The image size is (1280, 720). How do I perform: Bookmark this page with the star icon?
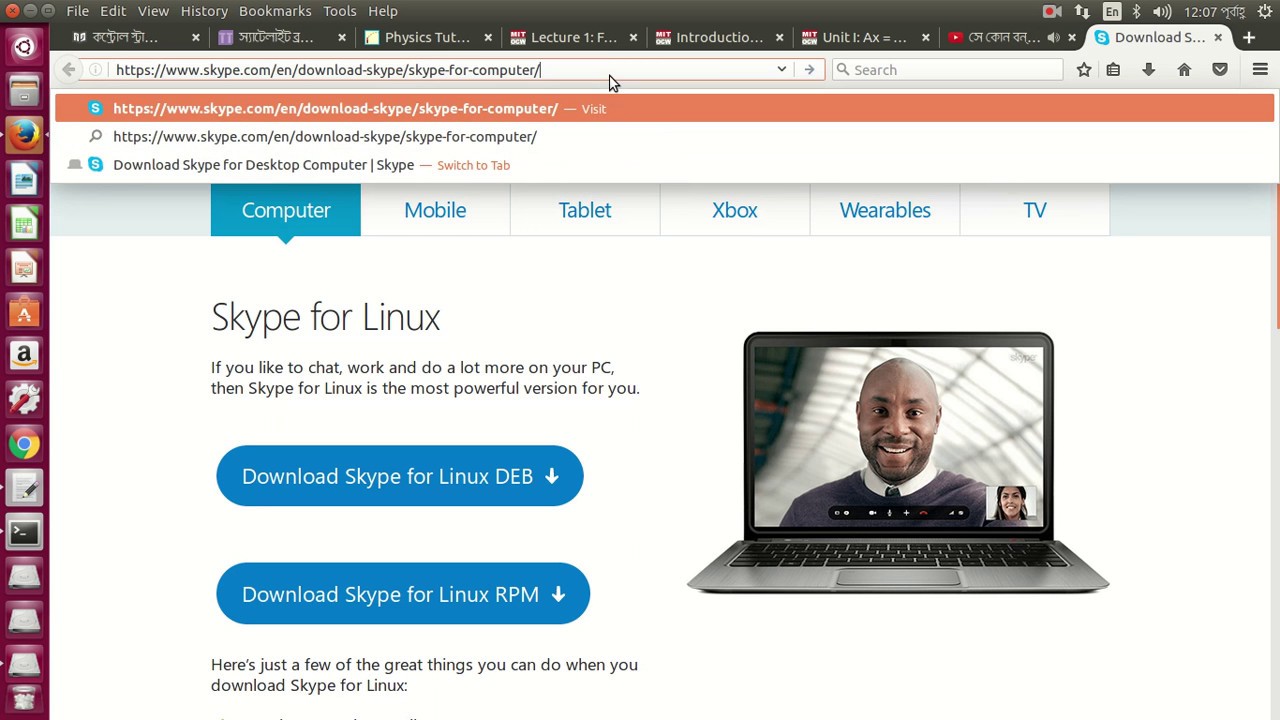click(1083, 70)
